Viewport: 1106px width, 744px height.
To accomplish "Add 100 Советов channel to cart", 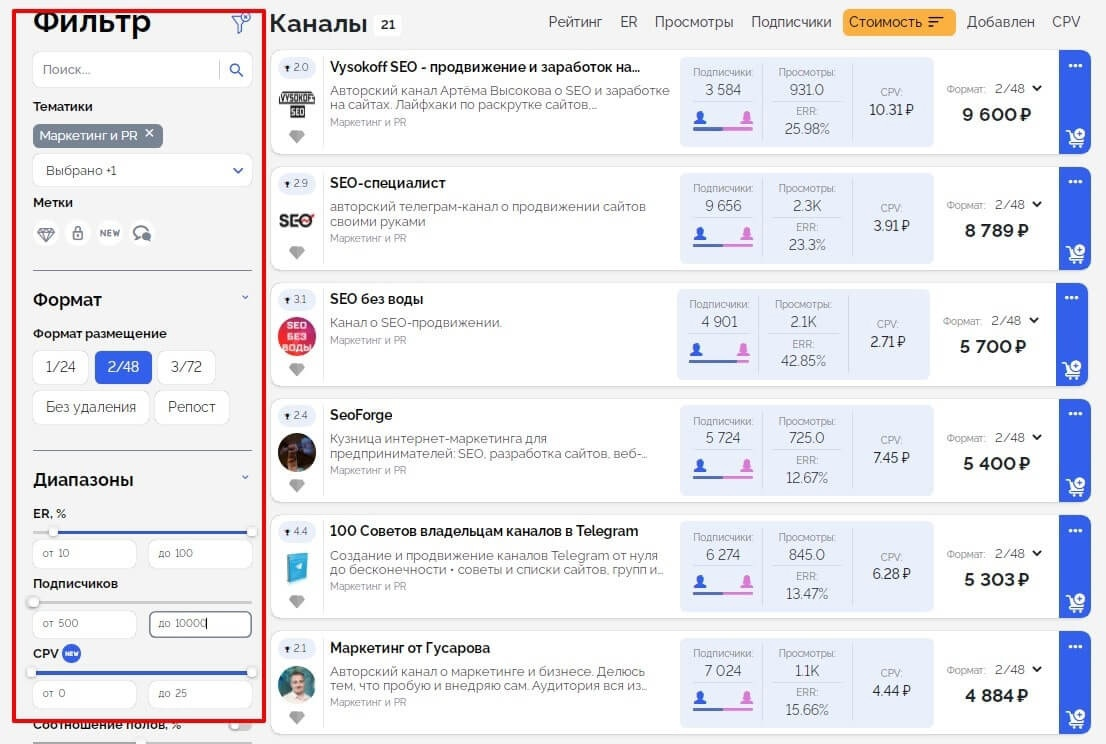I will [1076, 603].
